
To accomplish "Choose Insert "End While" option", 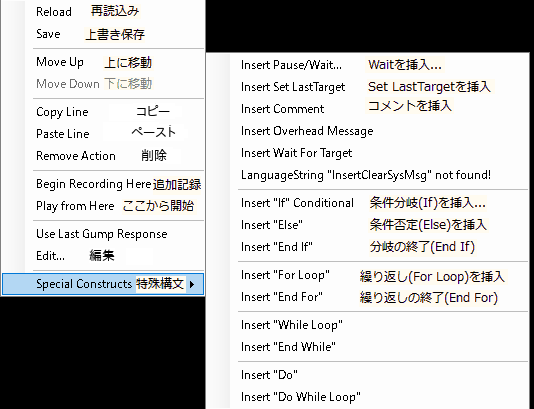I will [367, 347].
